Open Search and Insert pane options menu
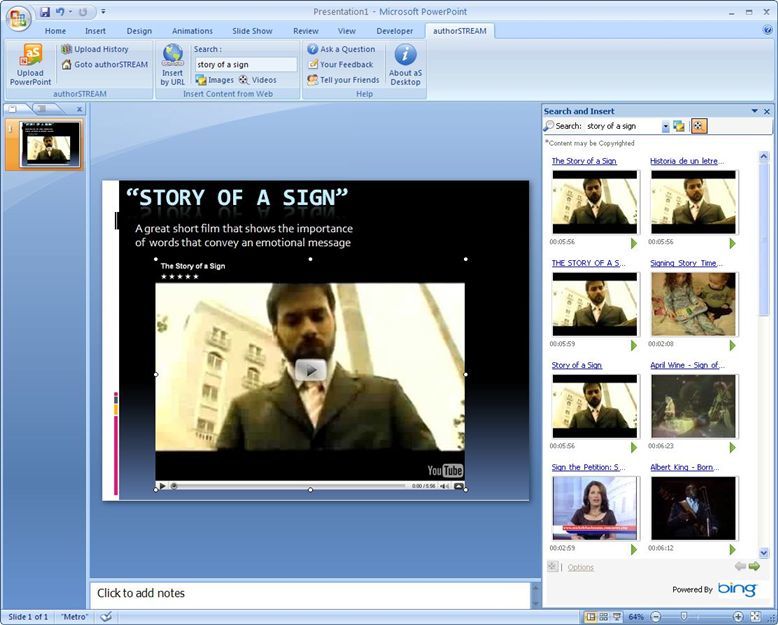Viewport: 778px width, 625px height. point(754,111)
